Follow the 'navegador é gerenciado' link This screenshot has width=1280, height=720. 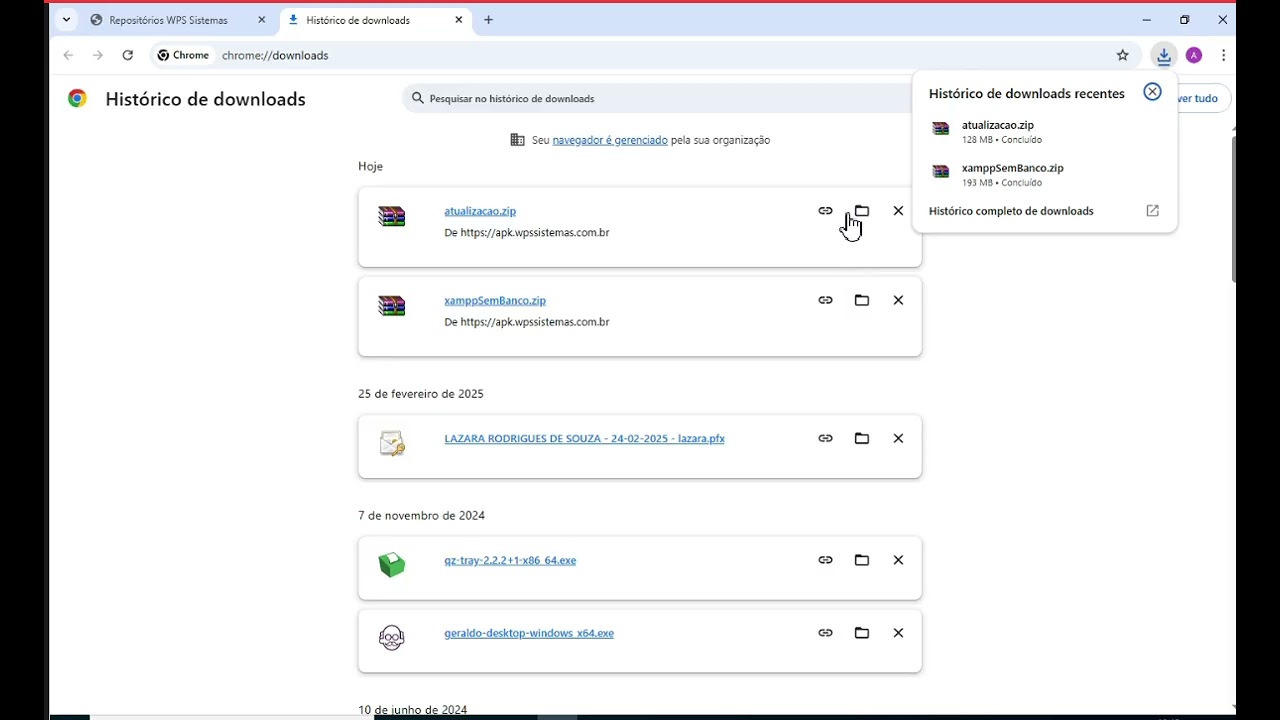pyautogui.click(x=610, y=140)
